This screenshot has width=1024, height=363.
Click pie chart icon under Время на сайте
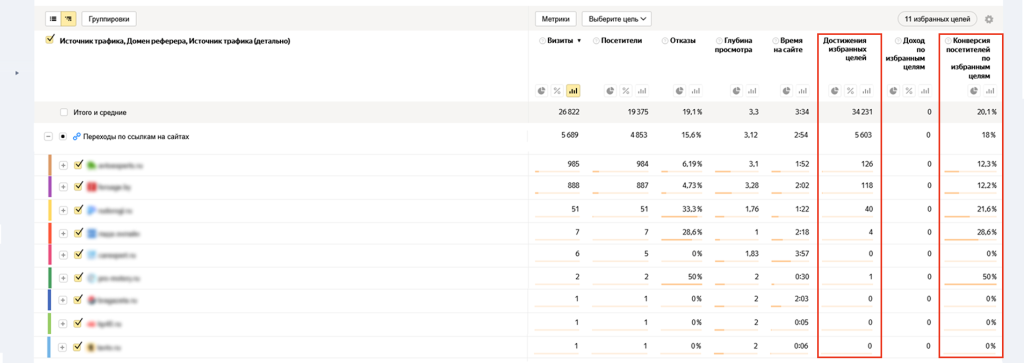(787, 91)
